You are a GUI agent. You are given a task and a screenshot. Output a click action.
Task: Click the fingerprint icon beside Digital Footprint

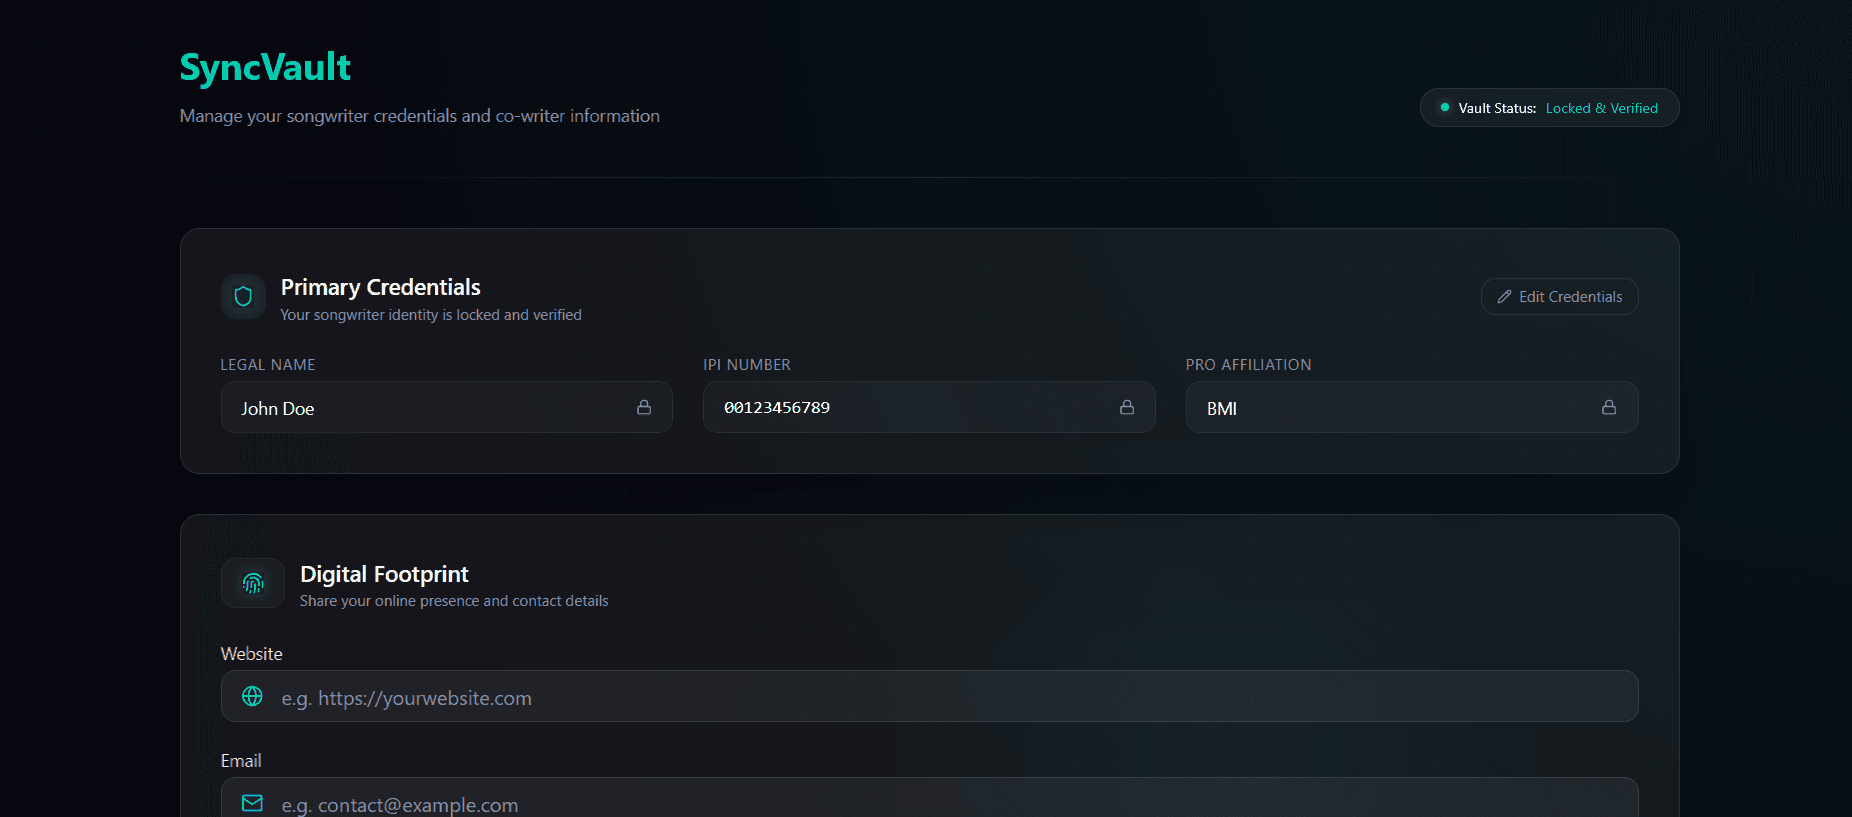253,583
